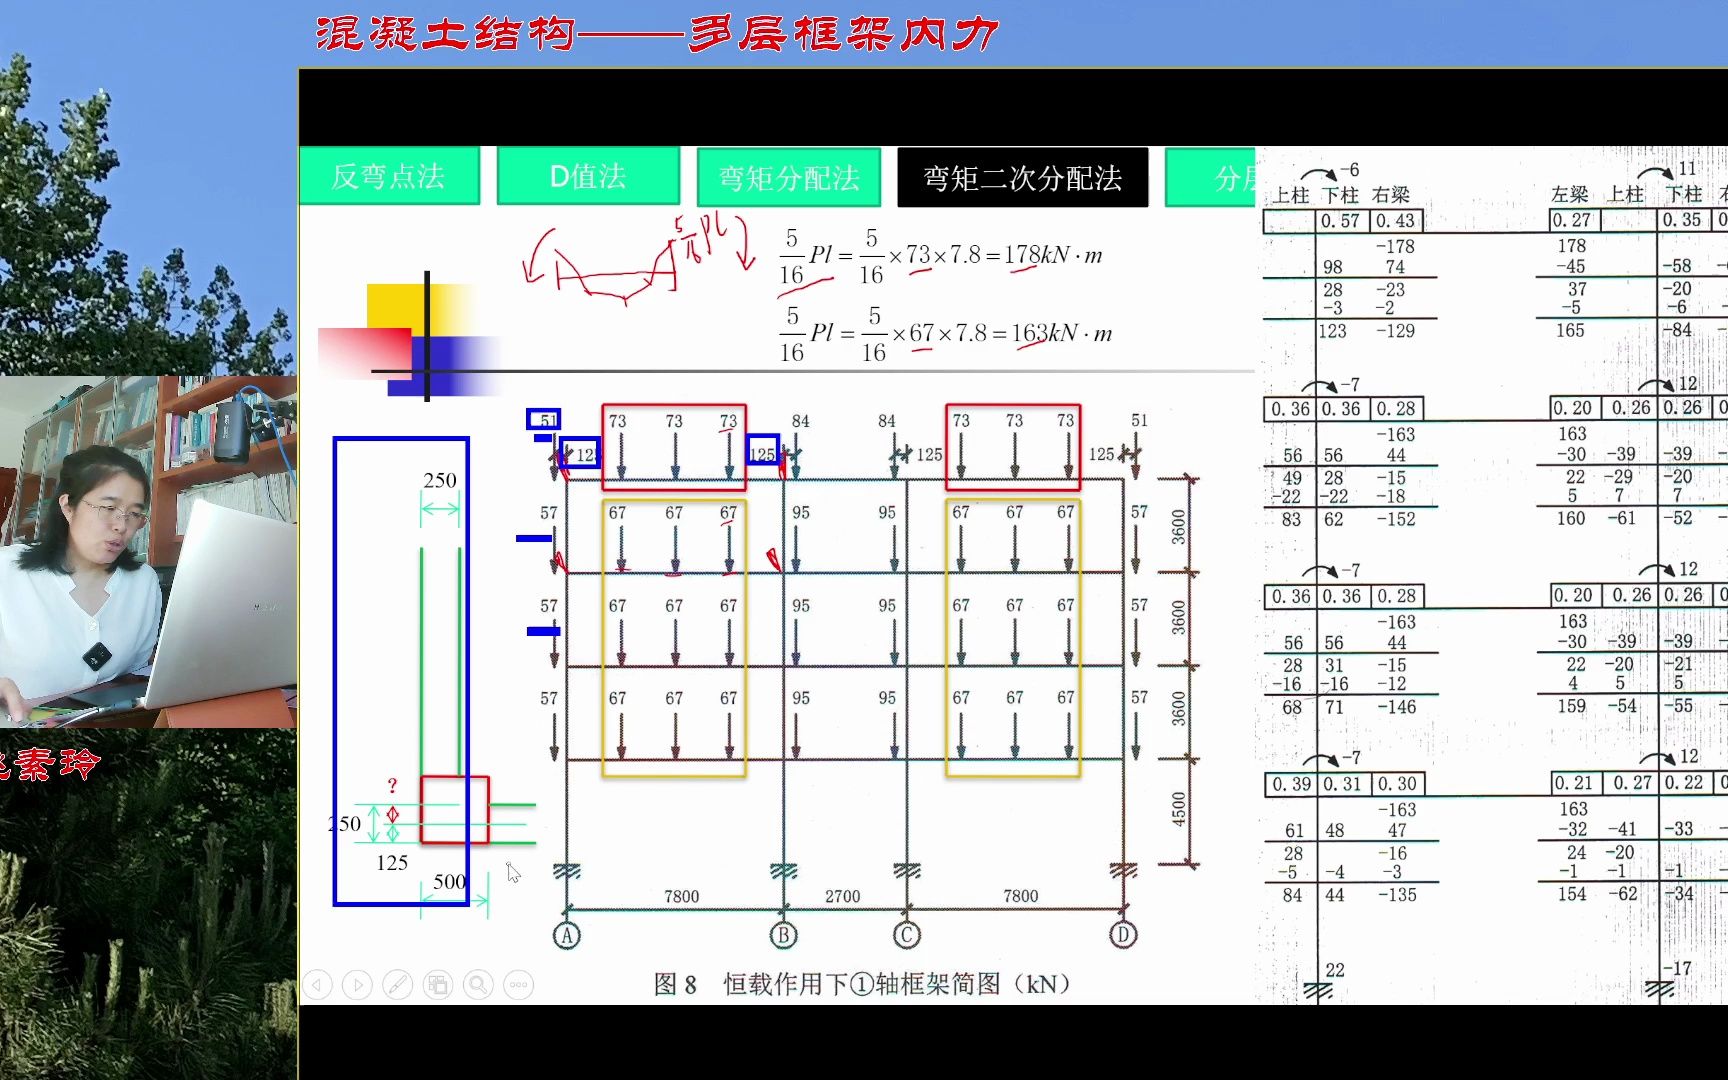Click the 4500 storey height dimension
Viewport: 1728px width, 1080px height.
1178,810
